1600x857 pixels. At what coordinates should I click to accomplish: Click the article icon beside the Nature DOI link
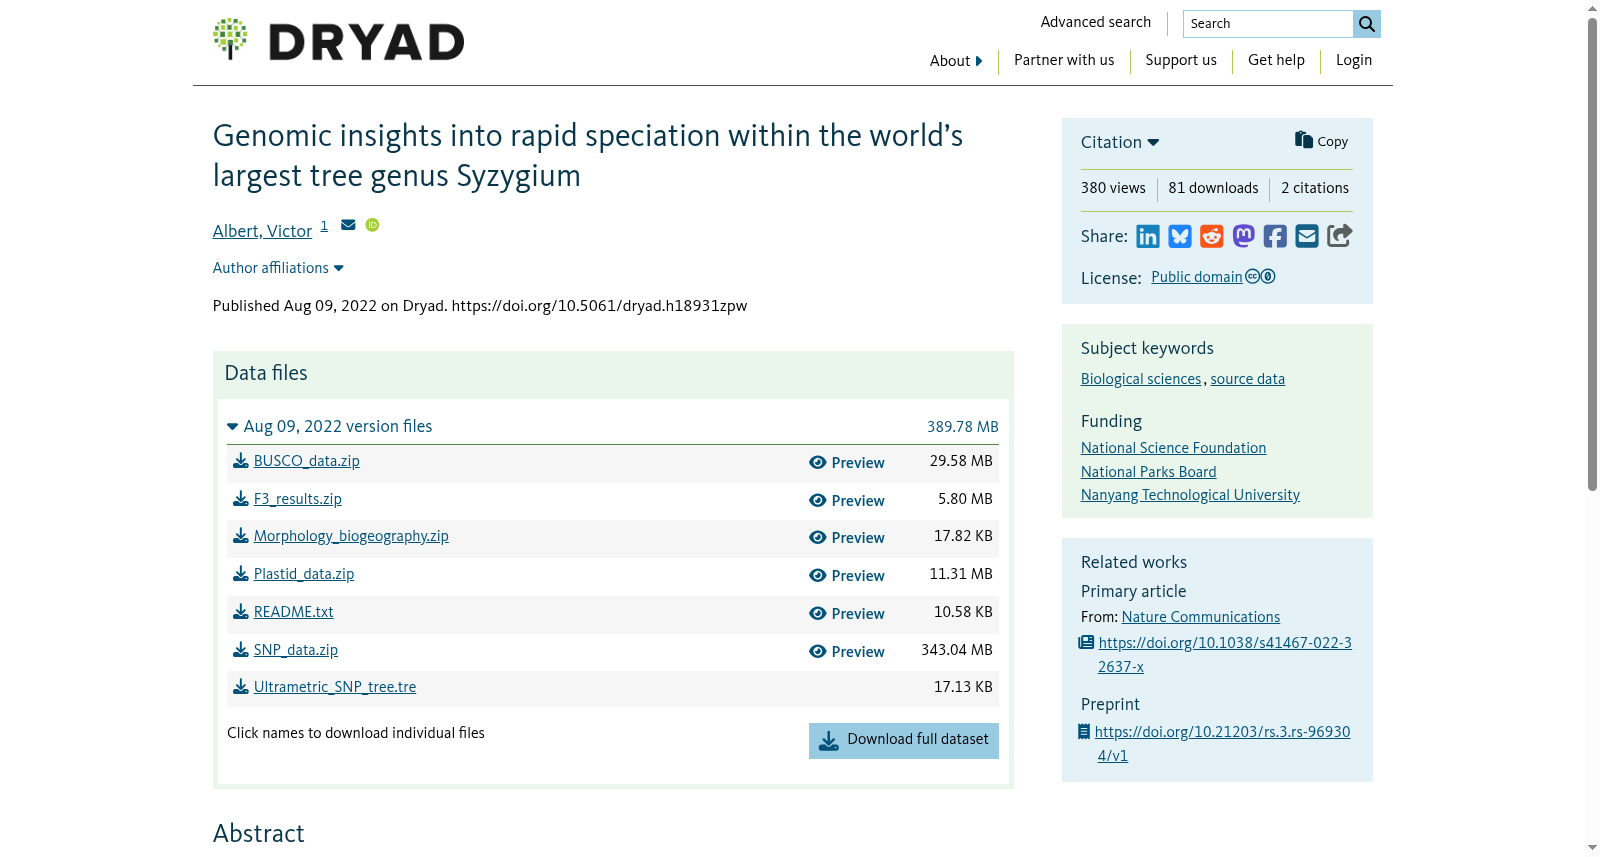(x=1086, y=643)
